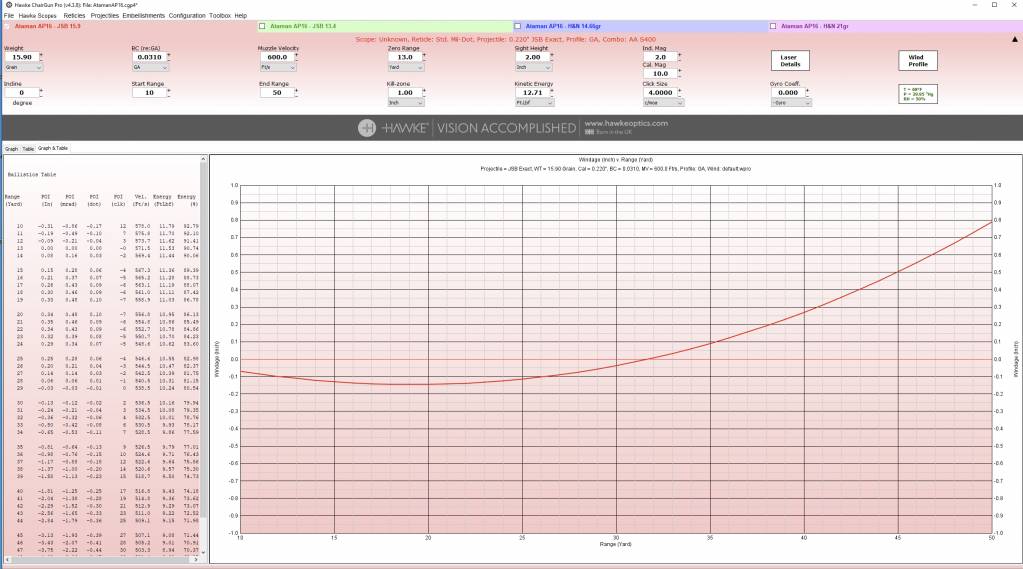Open the File menu
1023x569 pixels.
point(8,15)
